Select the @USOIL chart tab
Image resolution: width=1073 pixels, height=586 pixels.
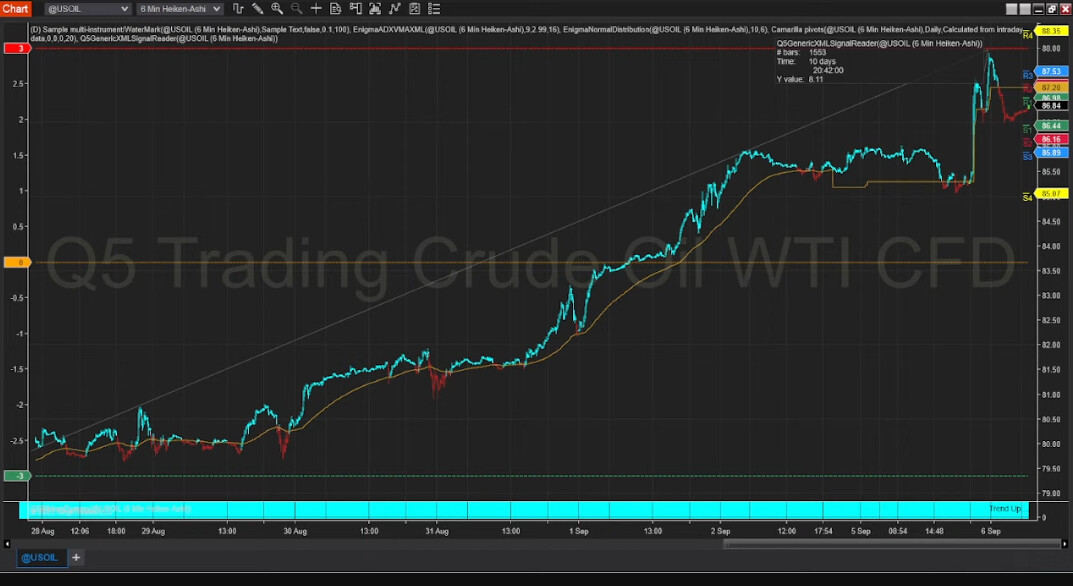pyautogui.click(x=40, y=557)
